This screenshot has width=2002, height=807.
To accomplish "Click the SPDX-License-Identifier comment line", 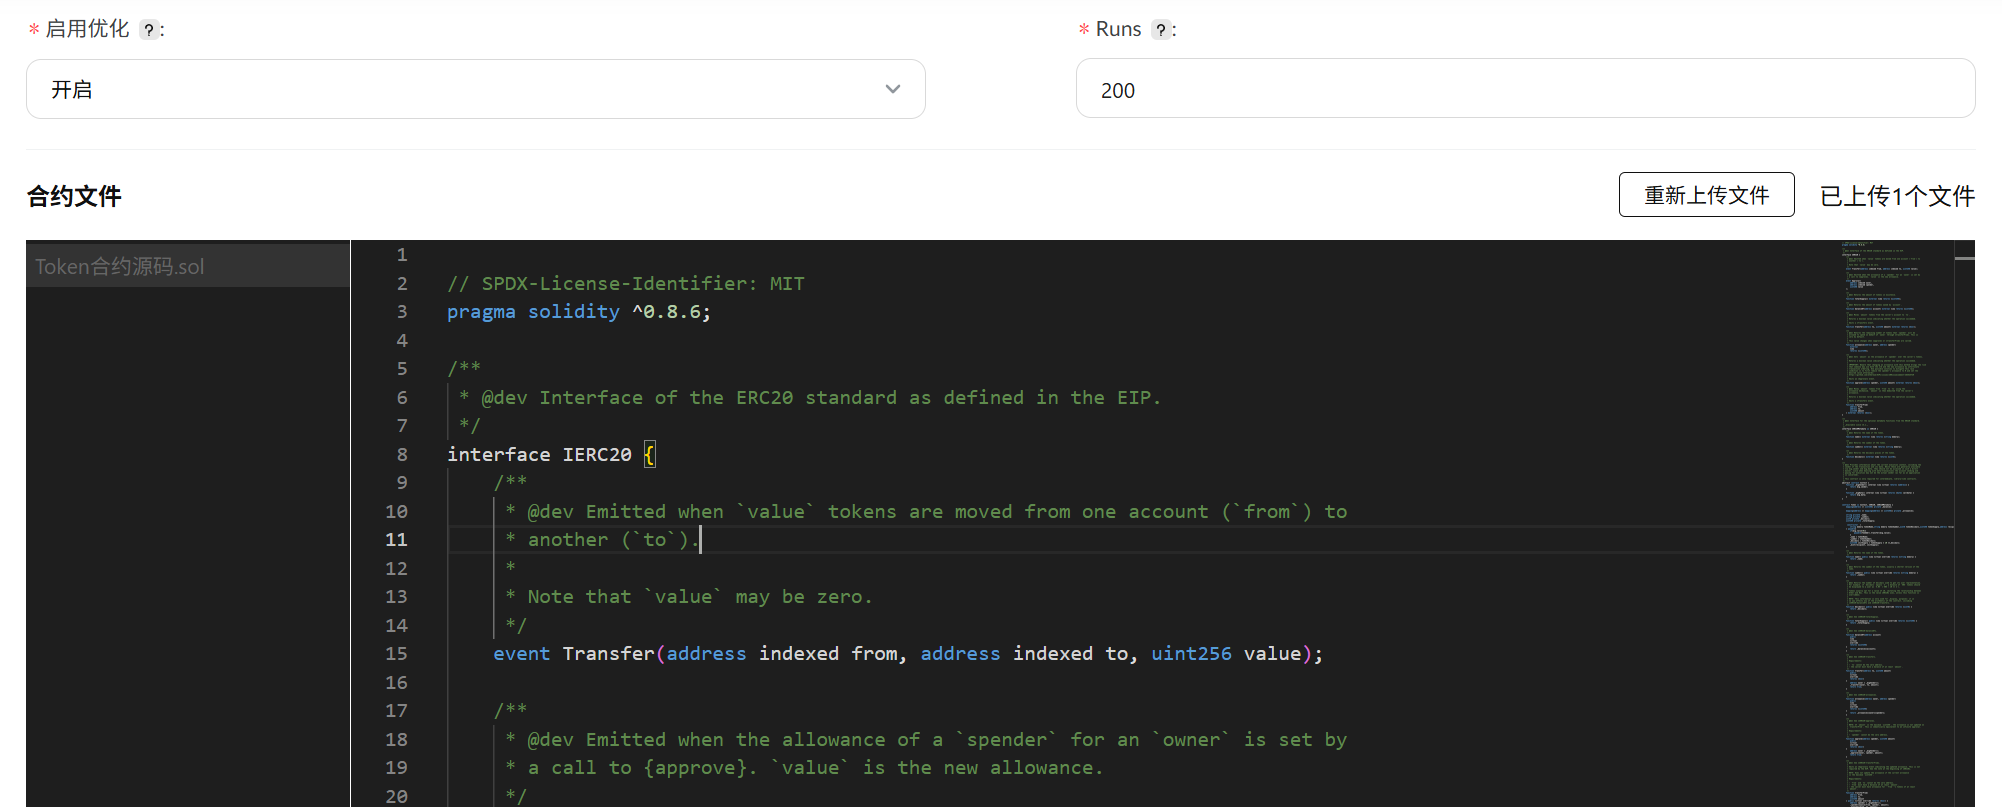I will [x=625, y=284].
